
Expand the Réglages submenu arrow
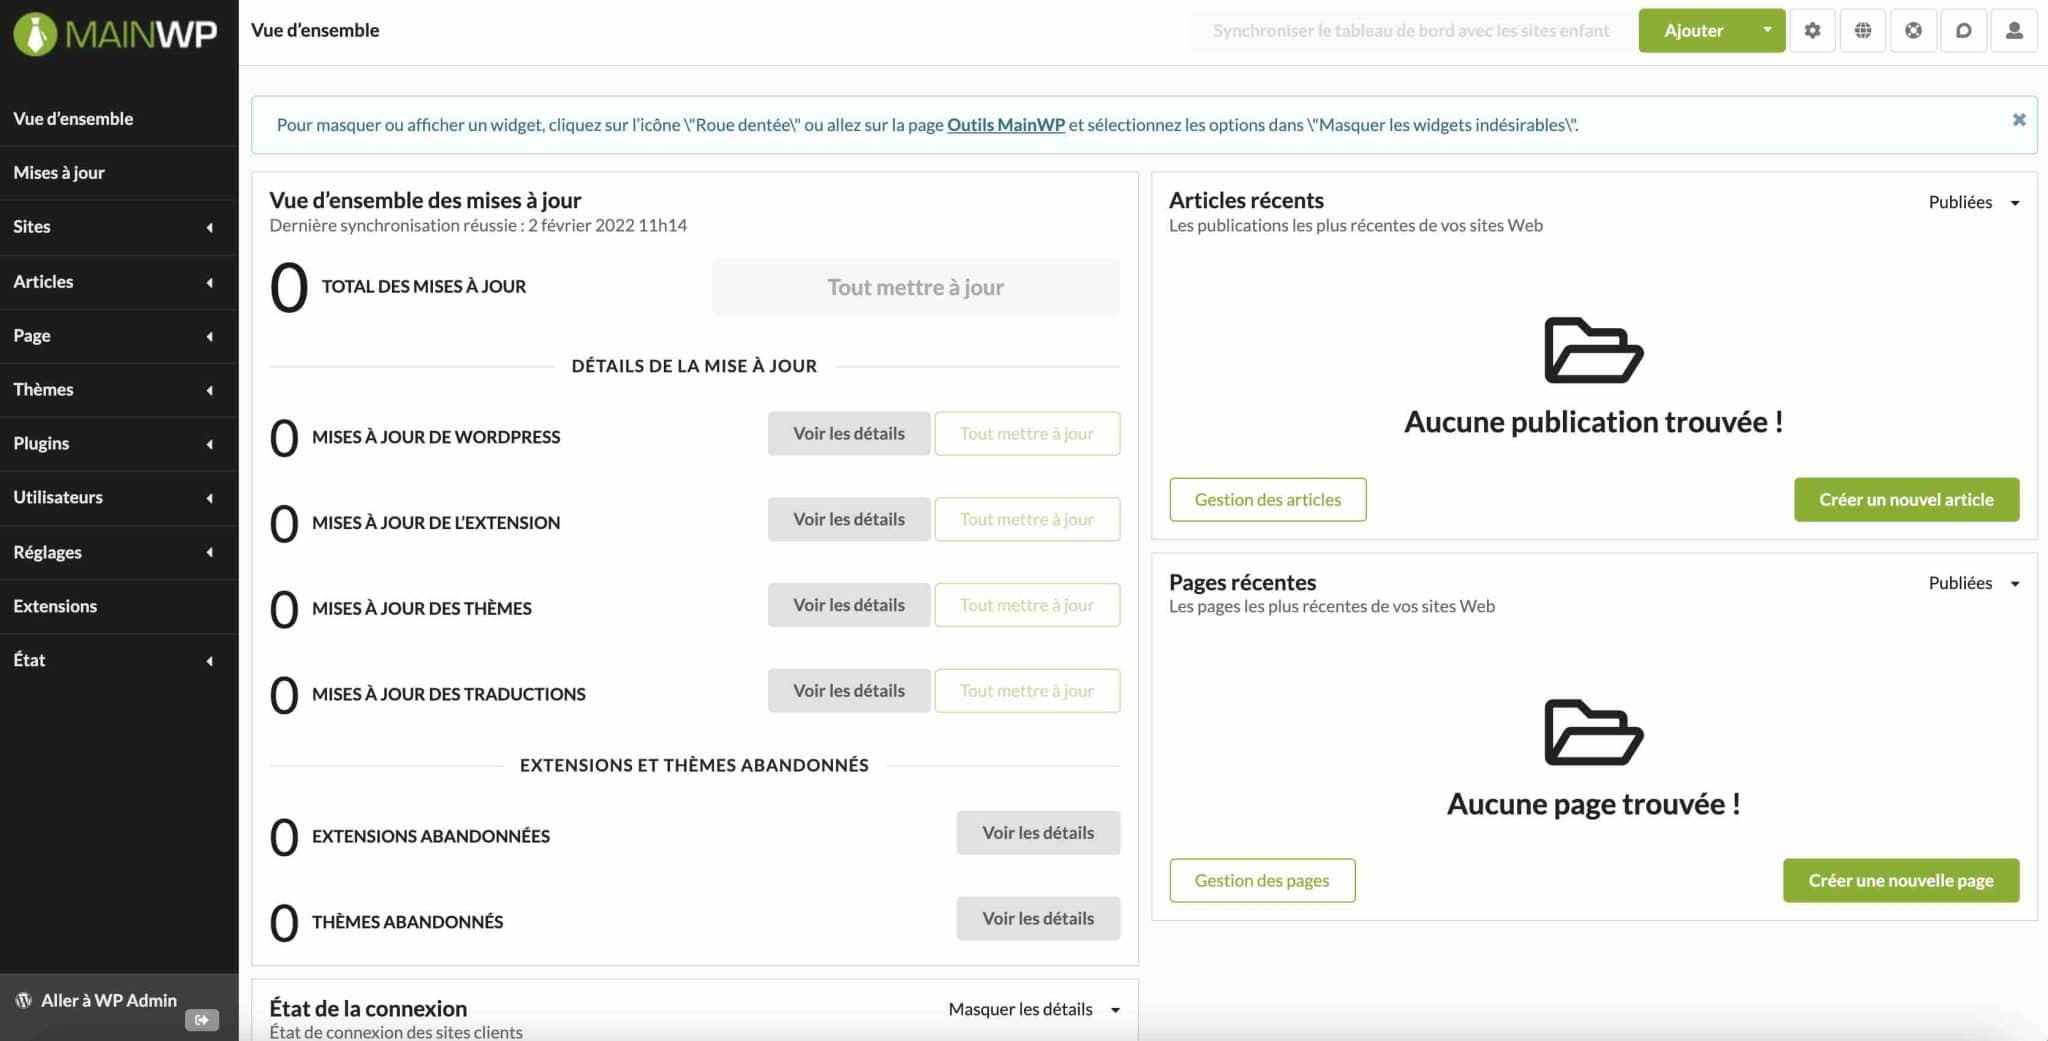210,553
